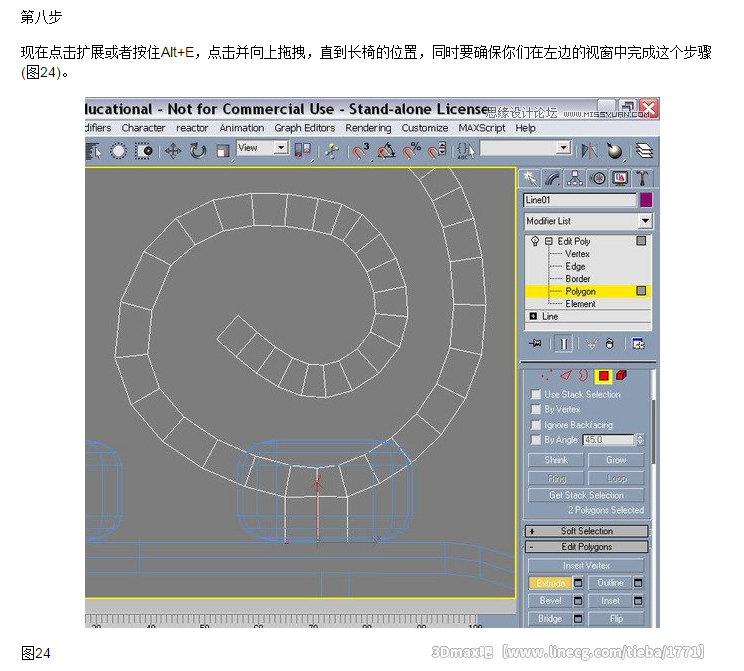744x671 pixels.
Task: Activate the Select and Move tool
Action: 173,151
